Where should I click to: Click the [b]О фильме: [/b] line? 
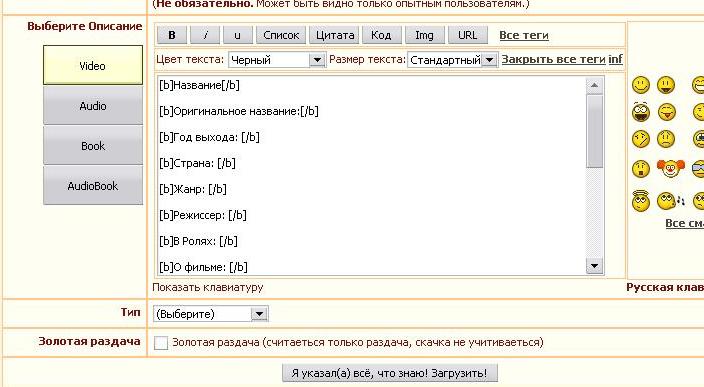pos(203,268)
